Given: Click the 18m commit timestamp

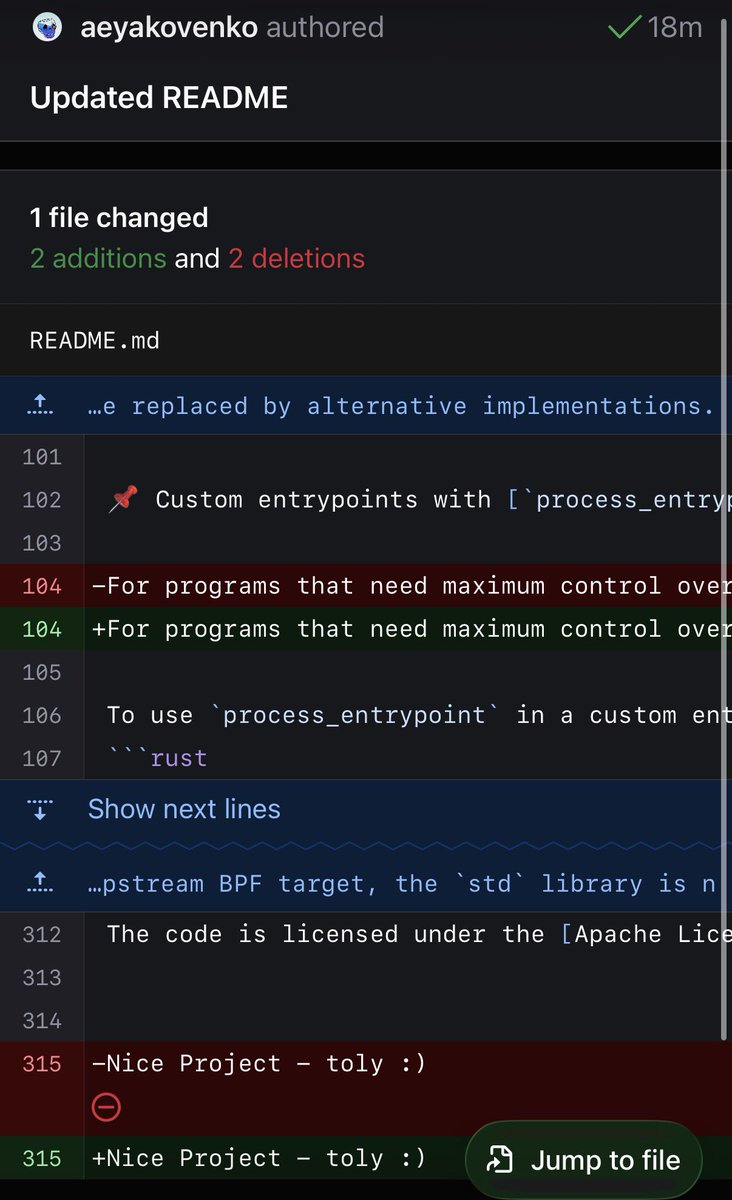Looking at the screenshot, I should click(675, 27).
